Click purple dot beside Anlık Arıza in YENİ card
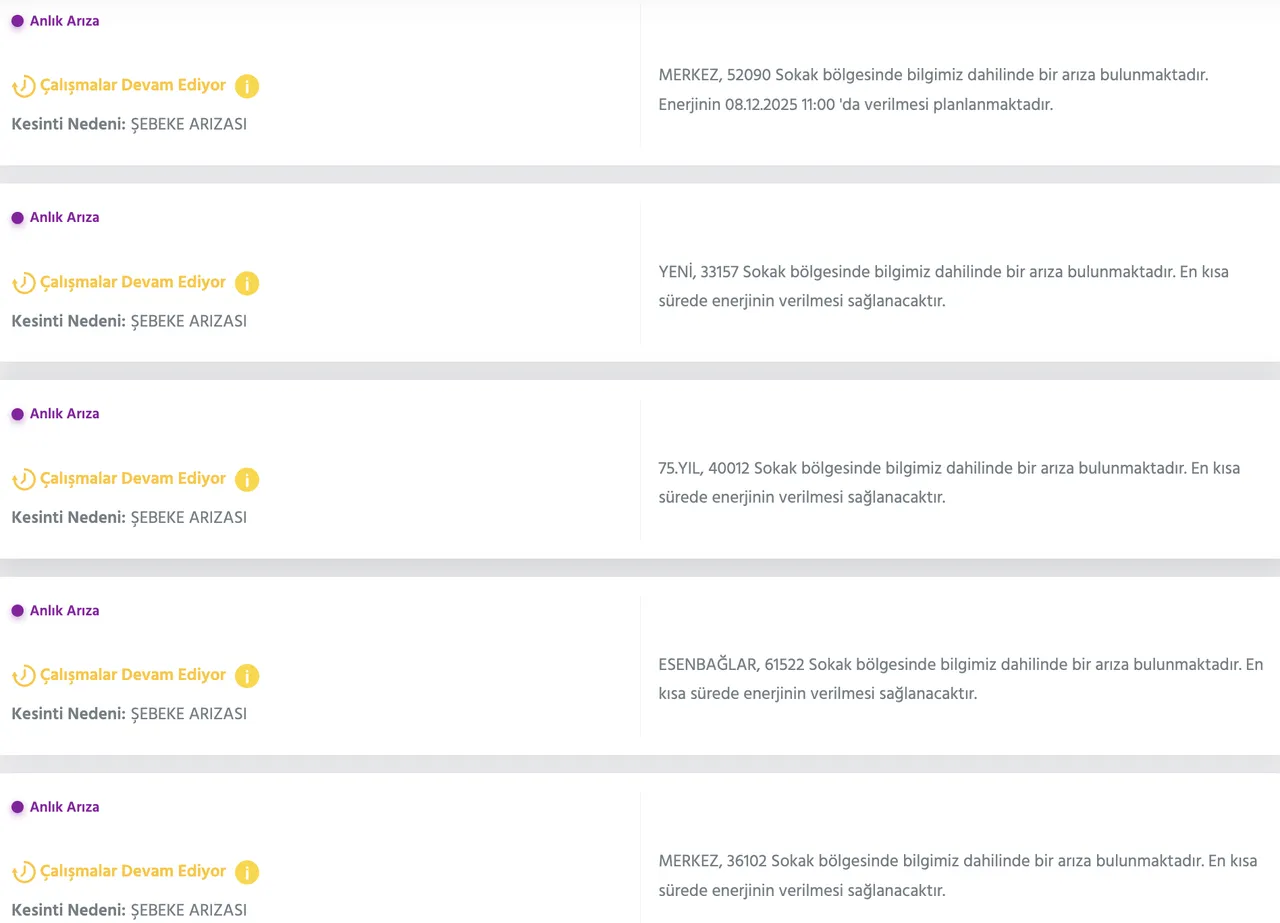The width and height of the screenshot is (1280, 923). click(x=17, y=218)
